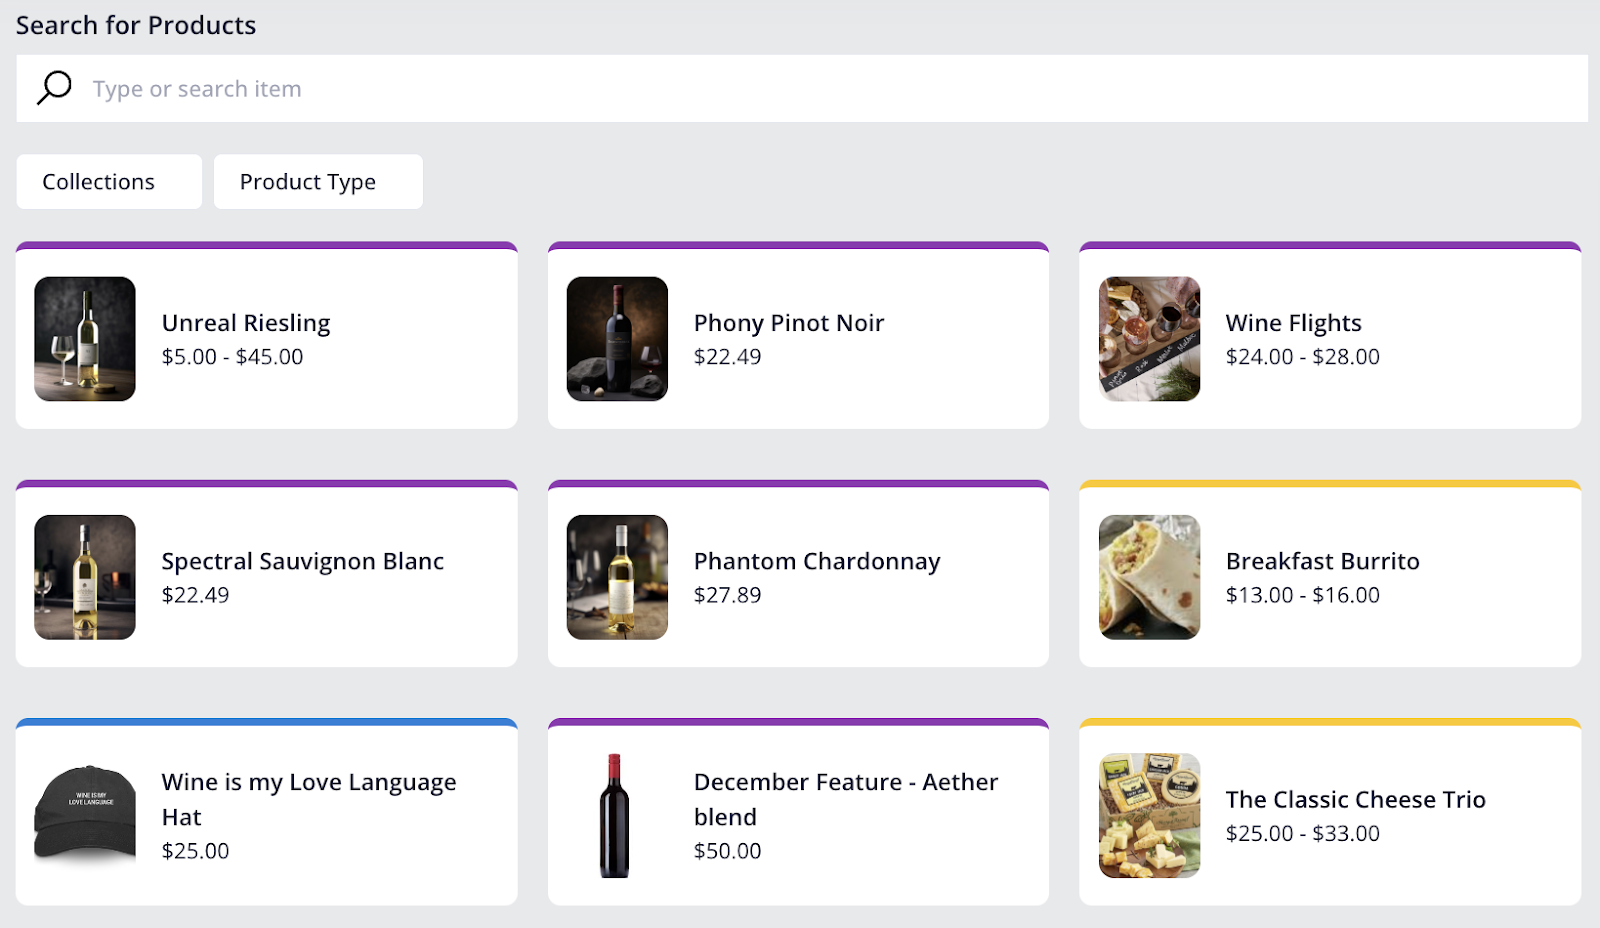The width and height of the screenshot is (1600, 928).
Task: Open the Unreal Riesling product title
Action: point(246,323)
